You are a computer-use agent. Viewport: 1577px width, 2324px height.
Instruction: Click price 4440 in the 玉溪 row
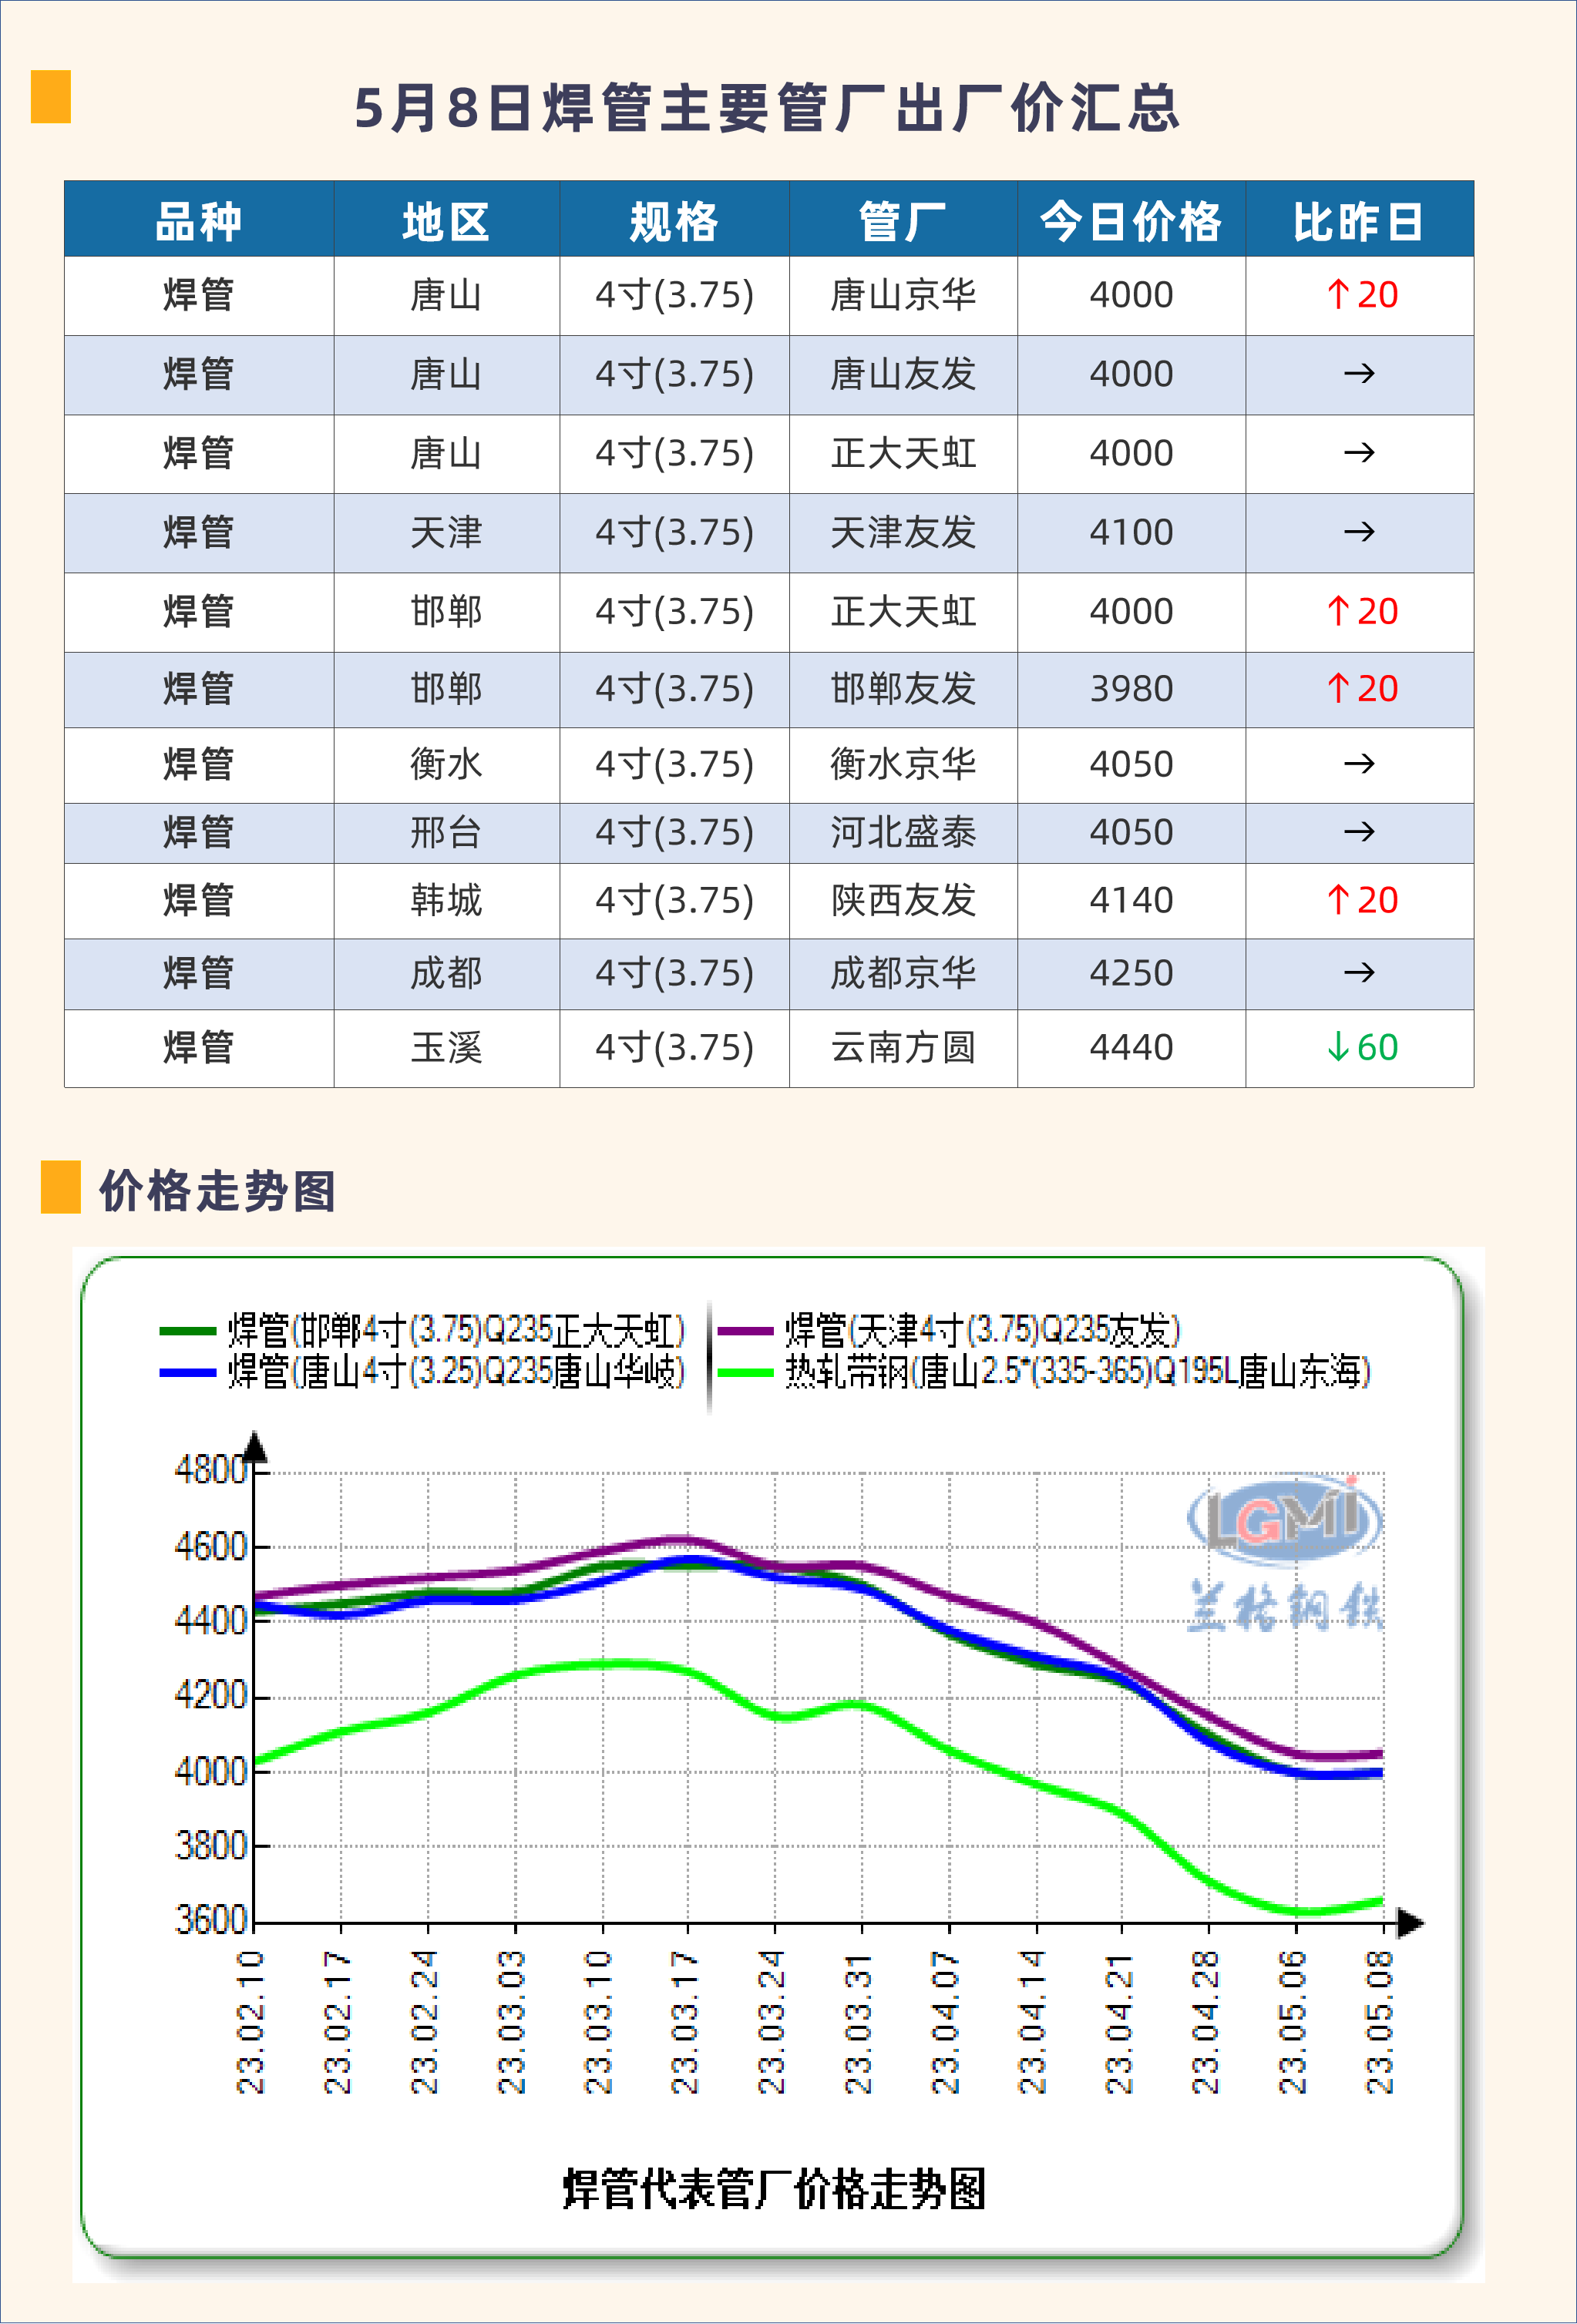point(1131,1047)
